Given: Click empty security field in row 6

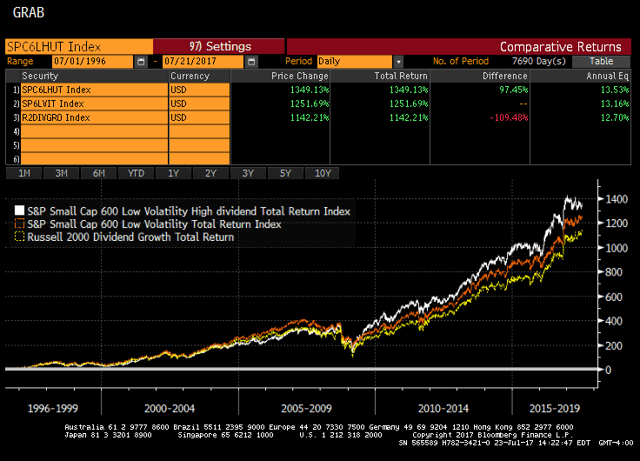Looking at the screenshot, I should (x=94, y=158).
